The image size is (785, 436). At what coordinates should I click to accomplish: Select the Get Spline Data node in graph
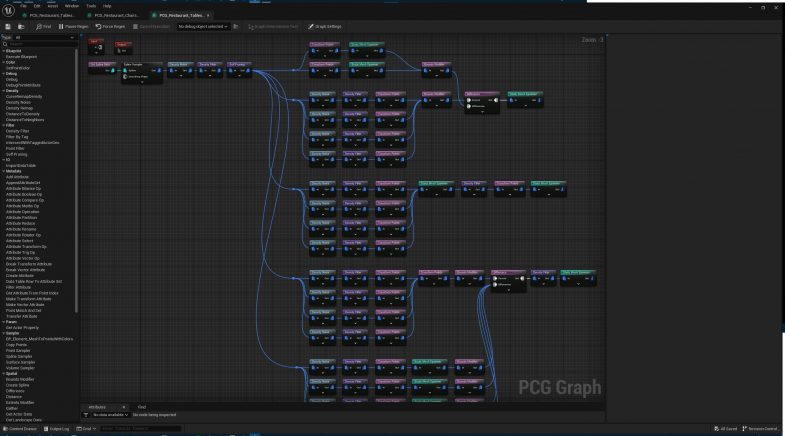(102, 68)
